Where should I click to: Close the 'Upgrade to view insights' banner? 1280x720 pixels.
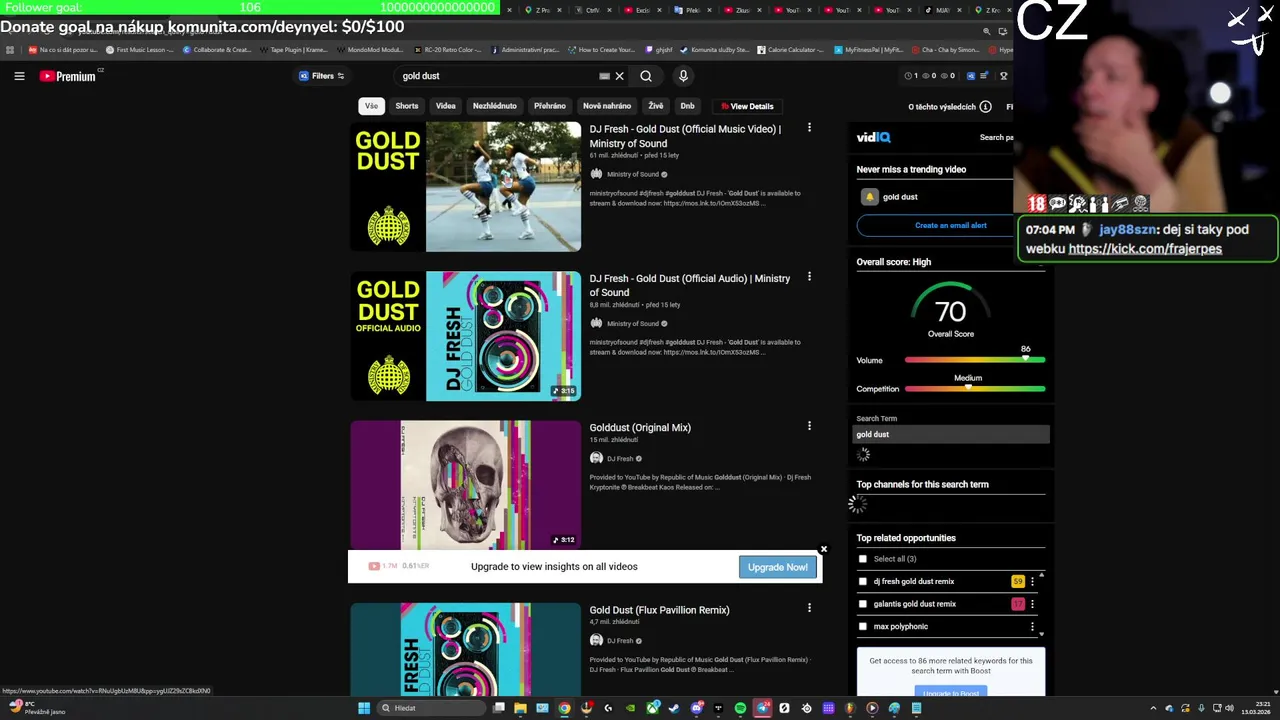coord(823,549)
